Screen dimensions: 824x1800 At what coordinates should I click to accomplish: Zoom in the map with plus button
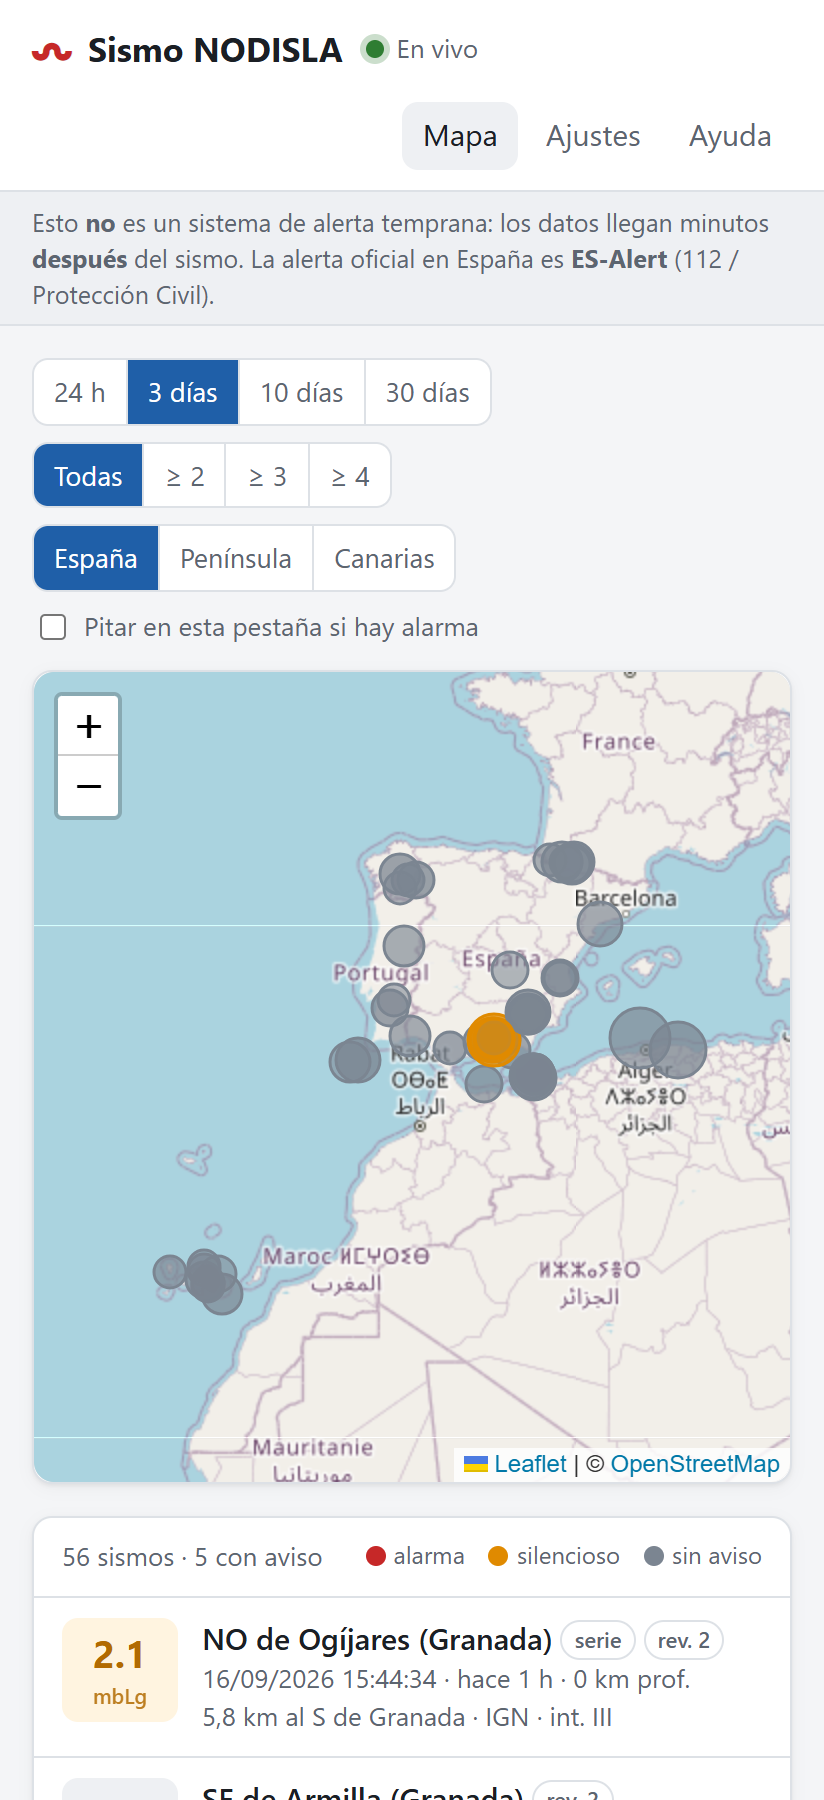click(89, 725)
